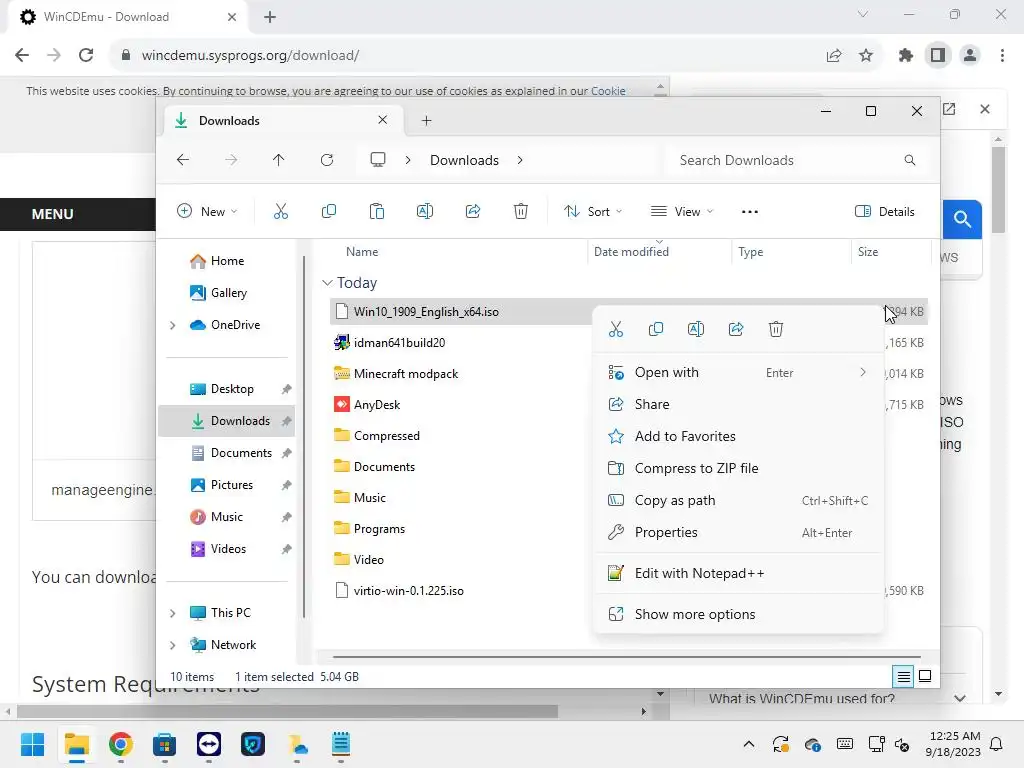Open the View dropdown
Screen dimensions: 1024x768
(x=682, y=212)
